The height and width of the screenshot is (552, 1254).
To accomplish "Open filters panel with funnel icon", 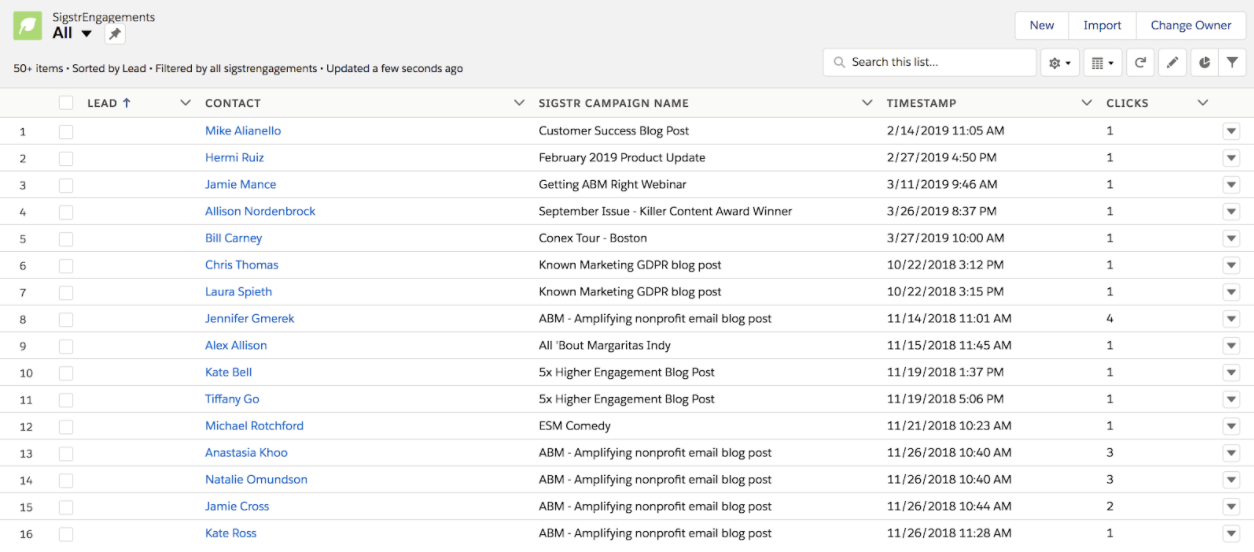I will tap(1233, 63).
